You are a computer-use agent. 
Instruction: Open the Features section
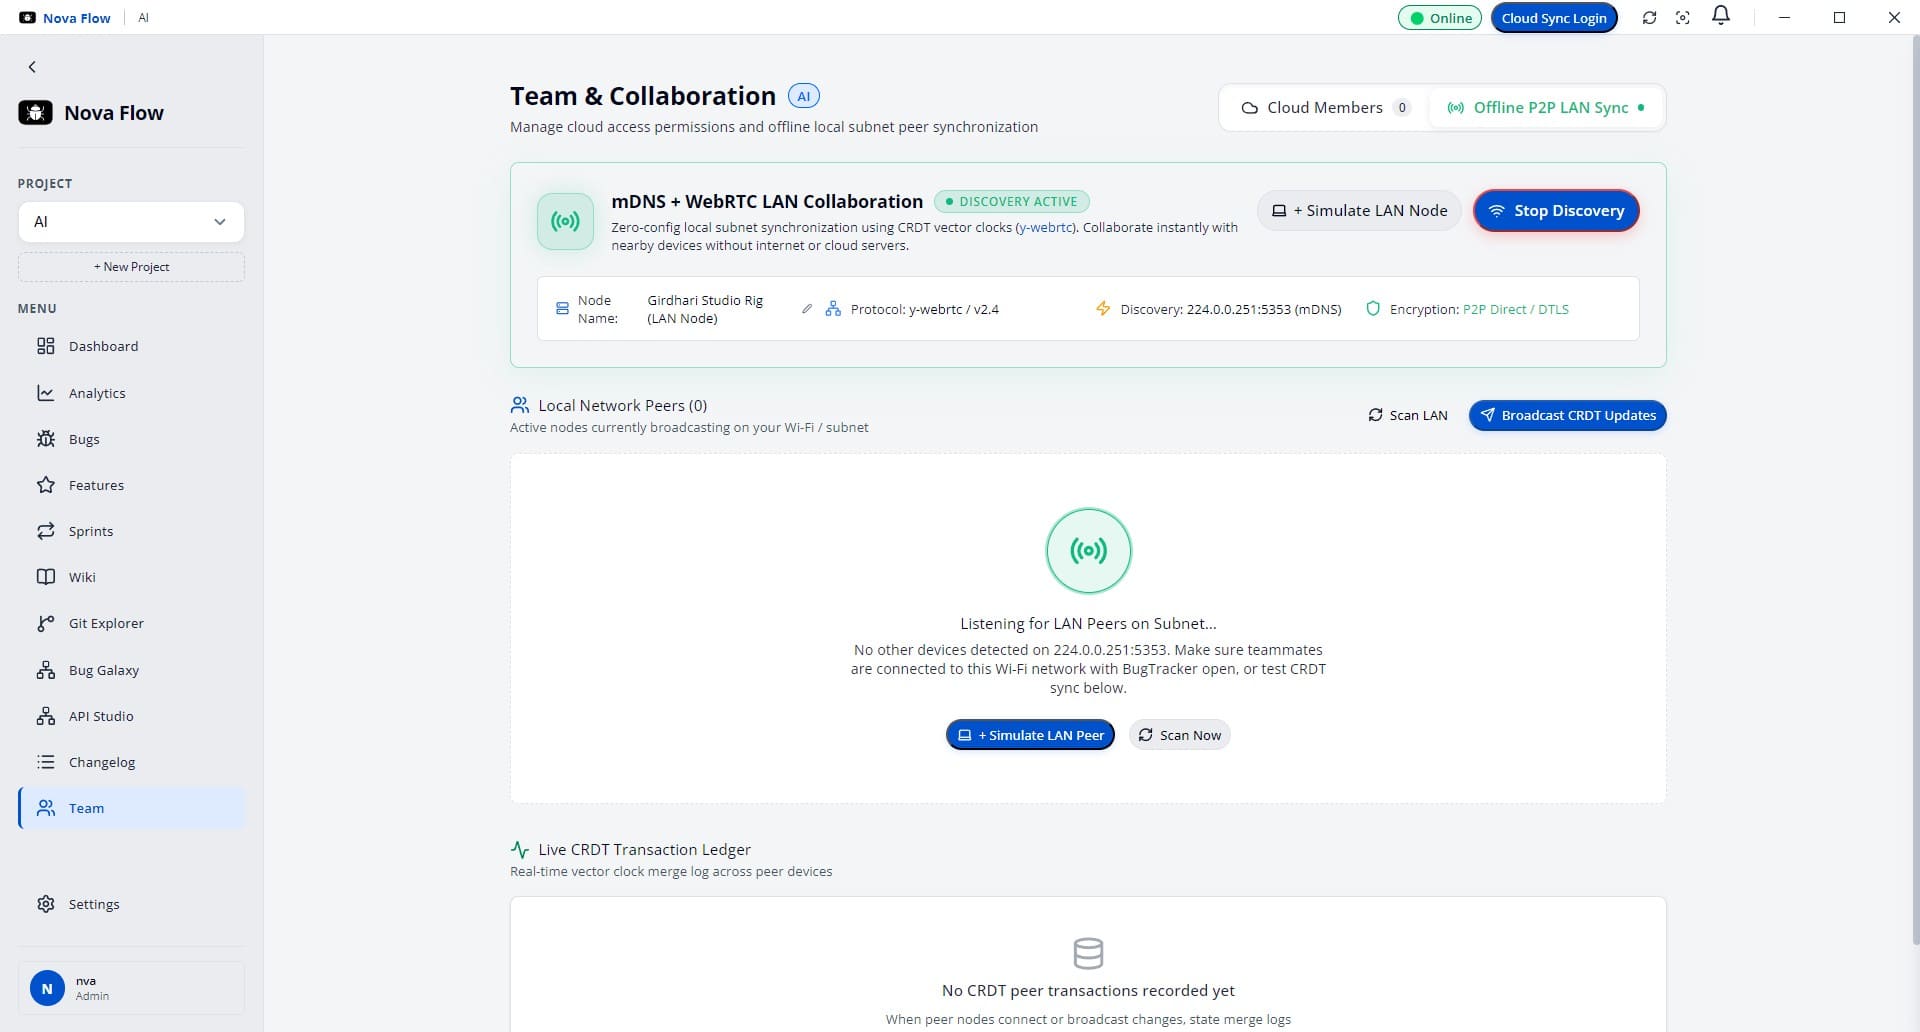(131, 485)
